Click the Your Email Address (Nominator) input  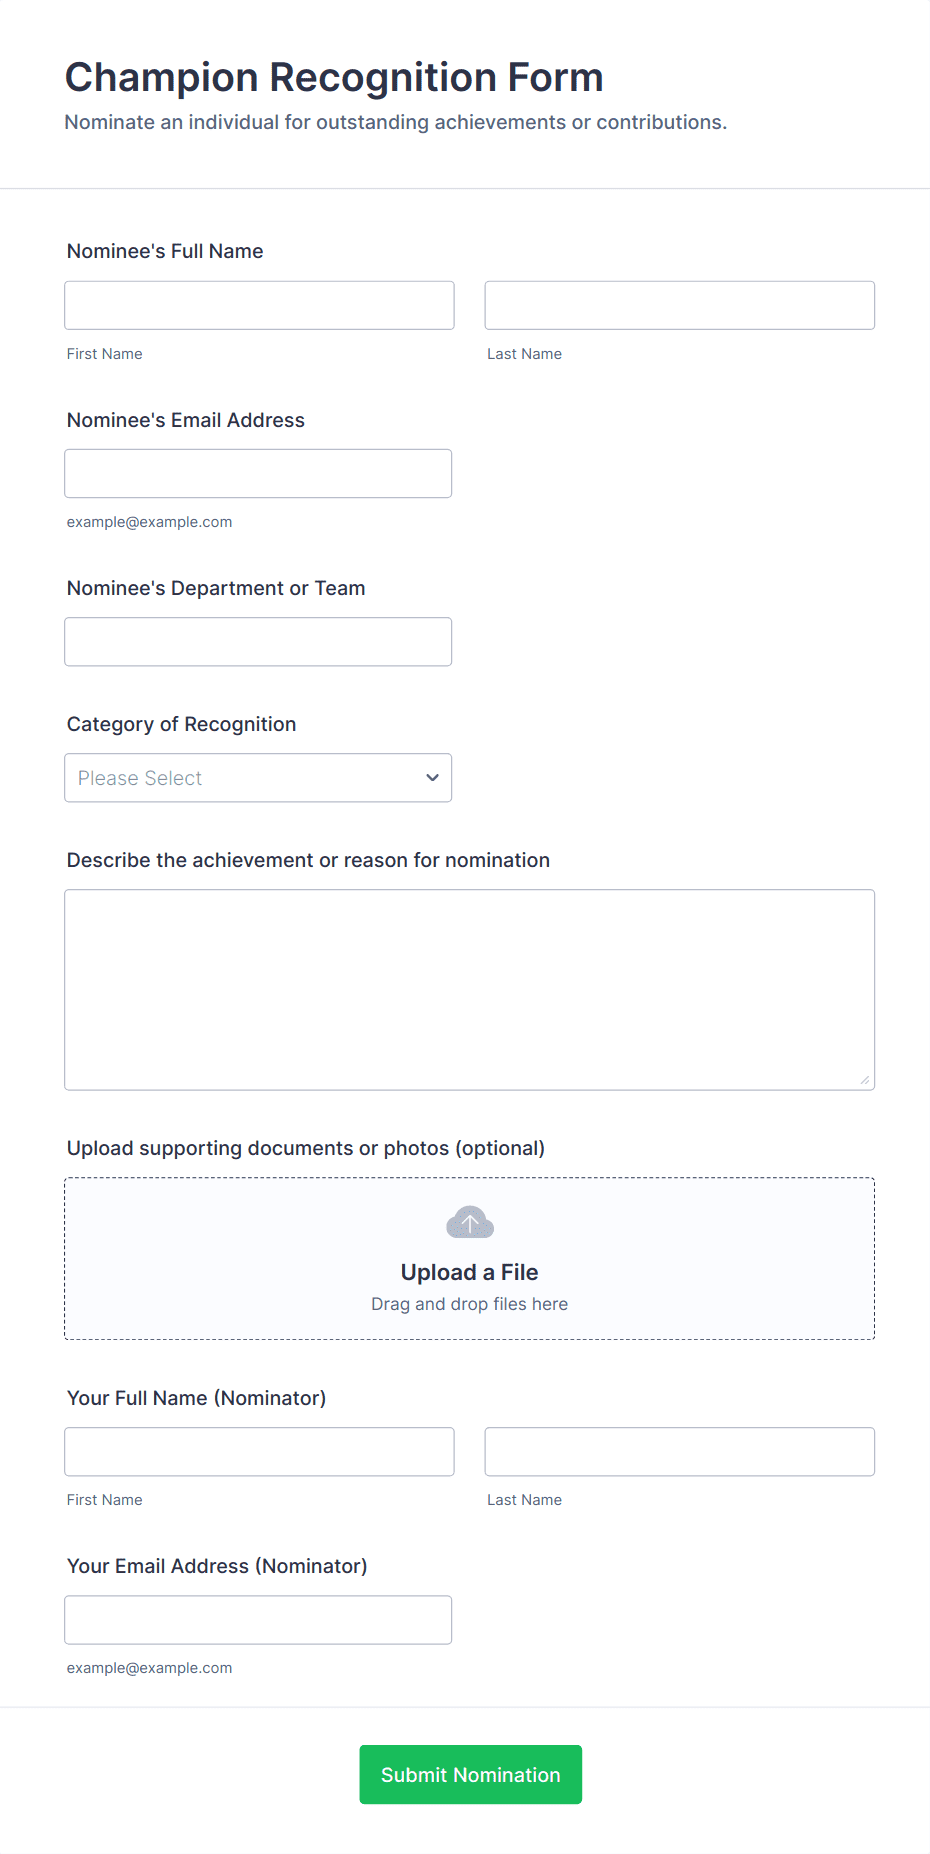click(x=258, y=1620)
